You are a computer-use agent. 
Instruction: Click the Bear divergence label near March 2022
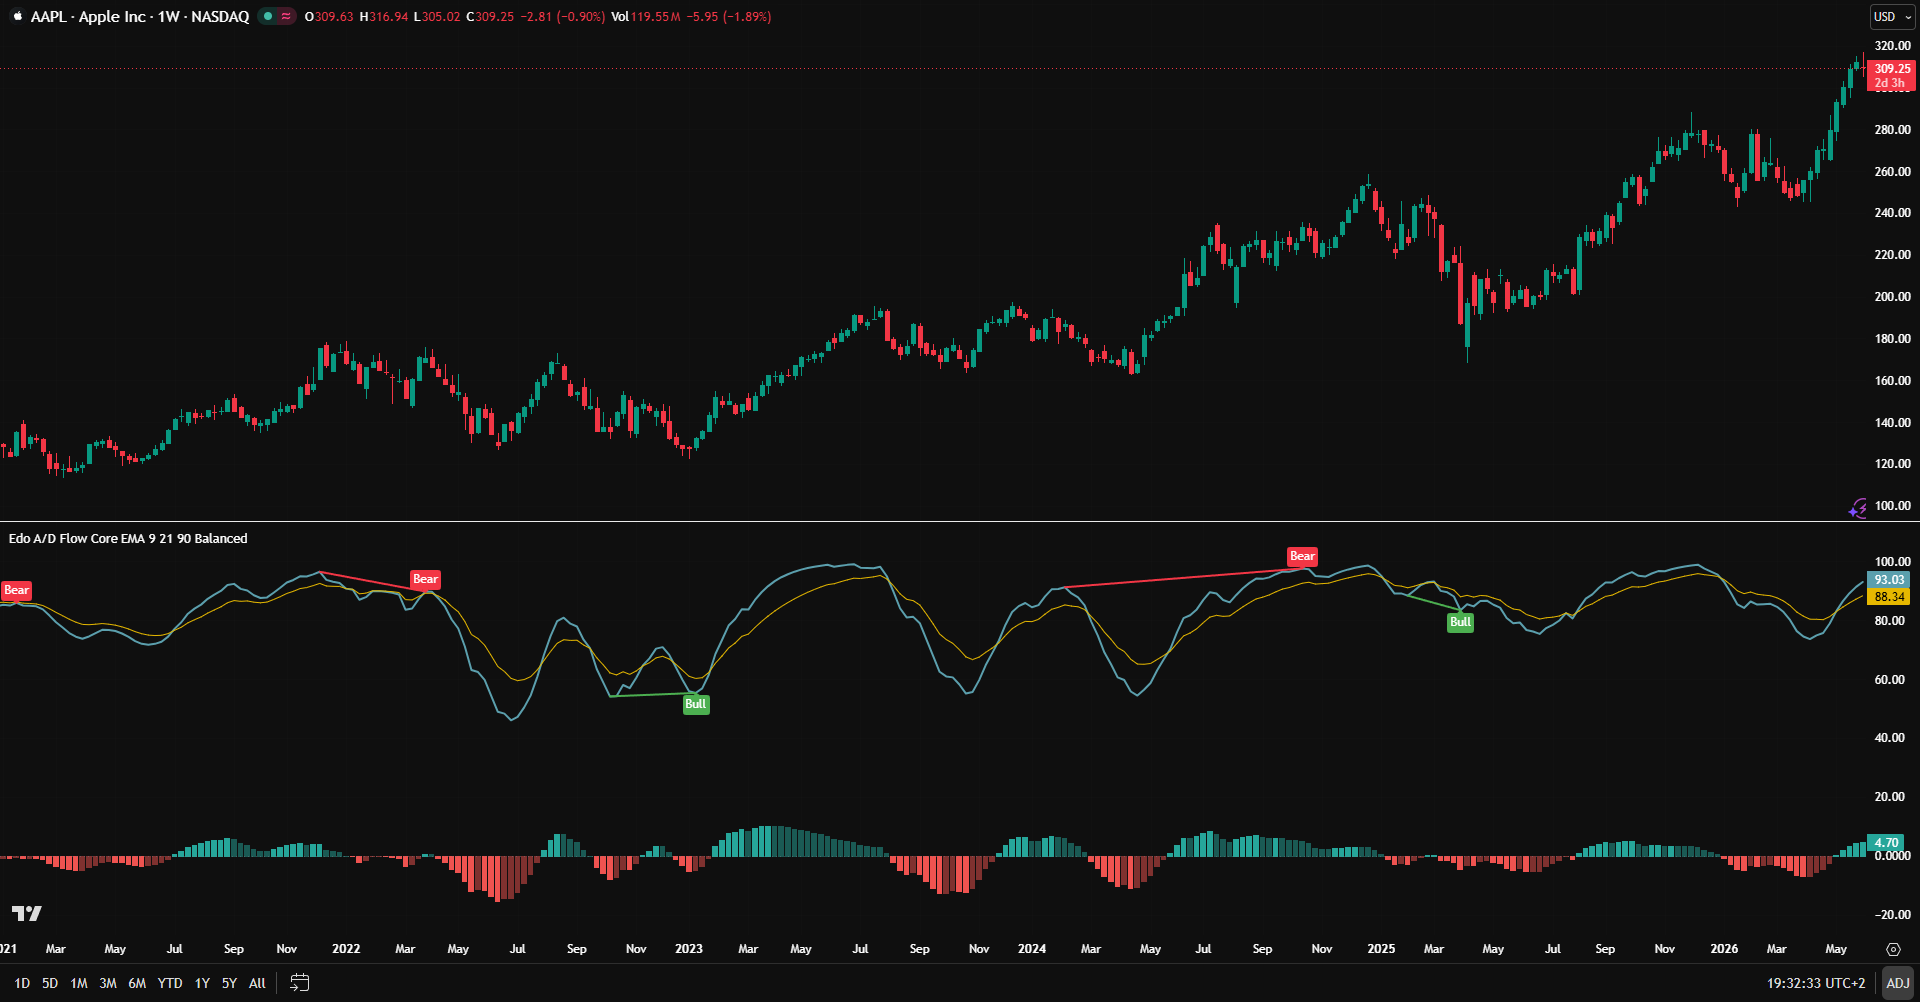[425, 579]
